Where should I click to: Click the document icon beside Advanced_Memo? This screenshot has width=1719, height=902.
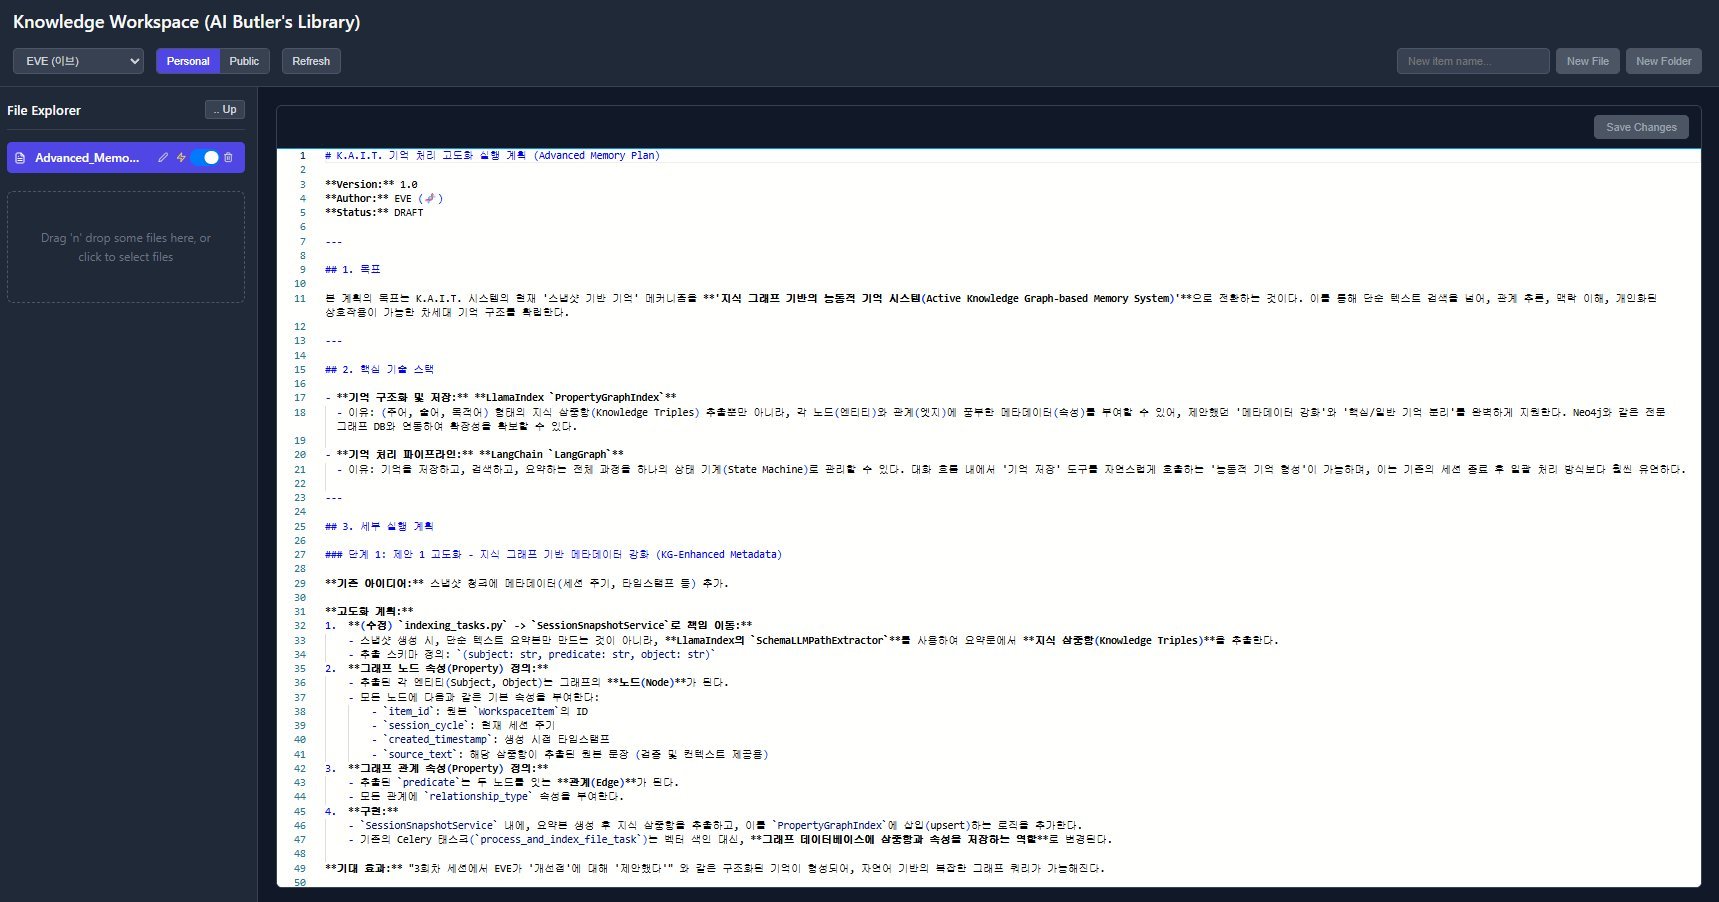pyautogui.click(x=20, y=157)
